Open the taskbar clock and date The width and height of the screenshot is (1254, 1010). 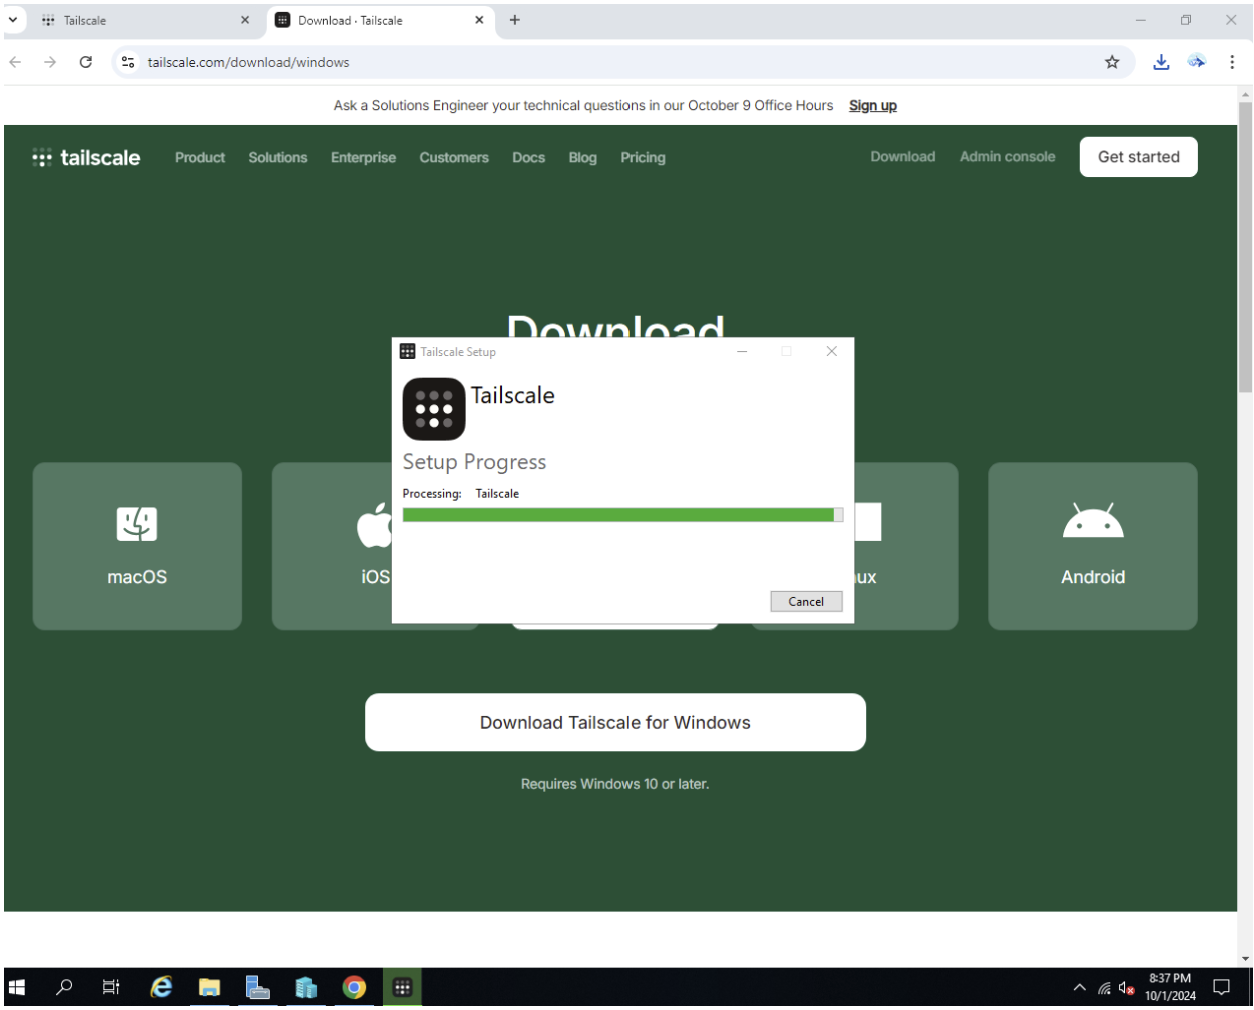[1170, 987]
